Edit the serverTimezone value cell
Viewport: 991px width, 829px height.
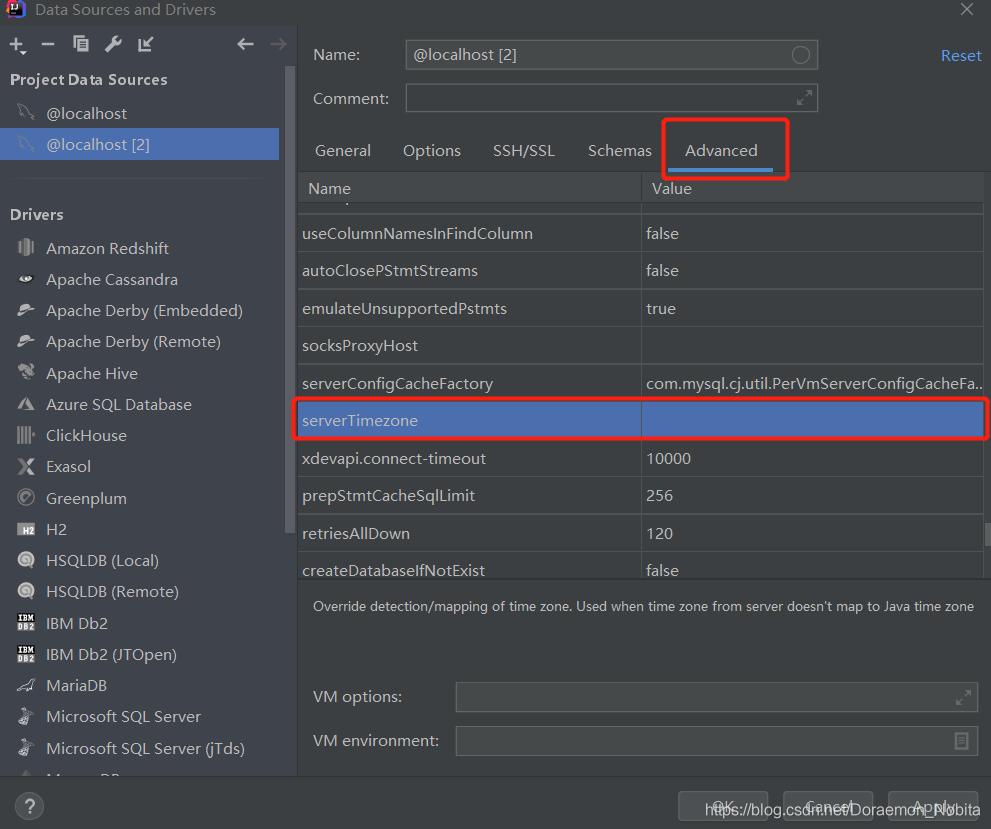(x=812, y=421)
